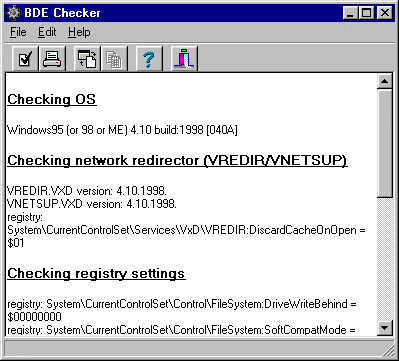Open the Help menu

pos(79,32)
